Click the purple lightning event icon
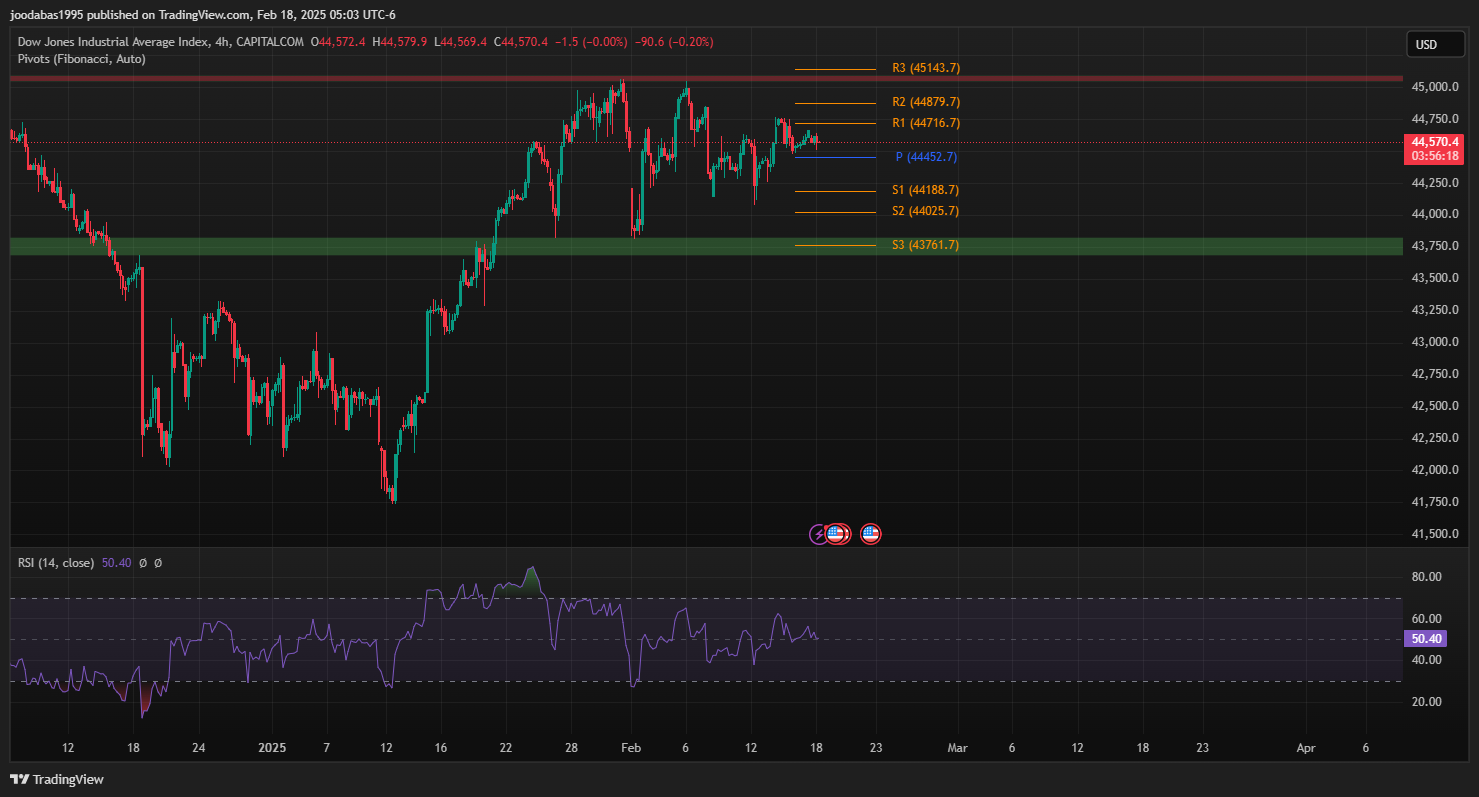Screen dimensions: 1479x797 [819, 534]
